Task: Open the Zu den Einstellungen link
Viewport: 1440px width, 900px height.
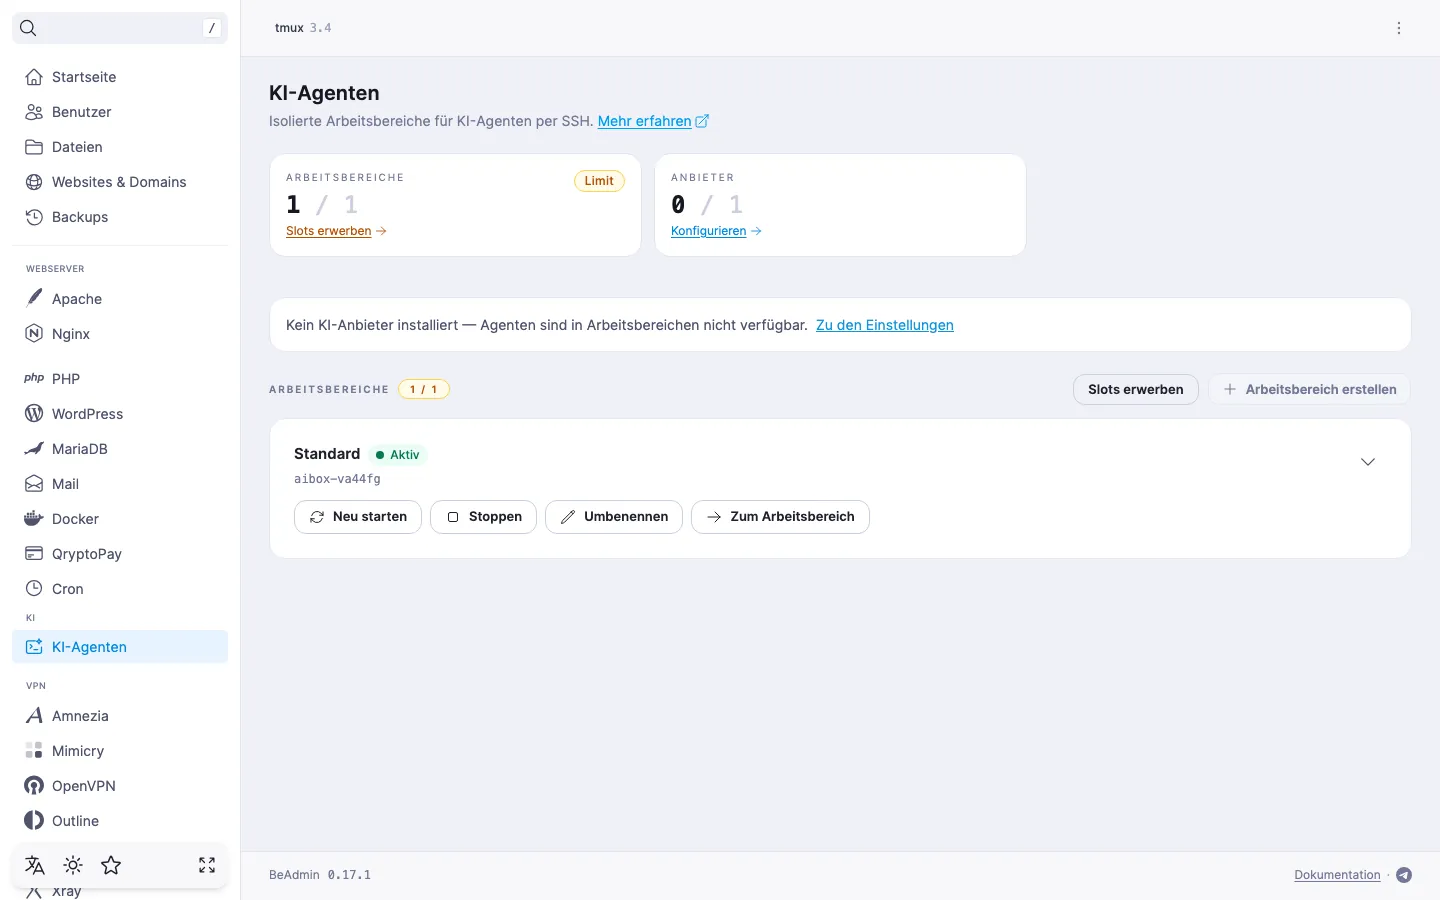Action: pos(885,325)
